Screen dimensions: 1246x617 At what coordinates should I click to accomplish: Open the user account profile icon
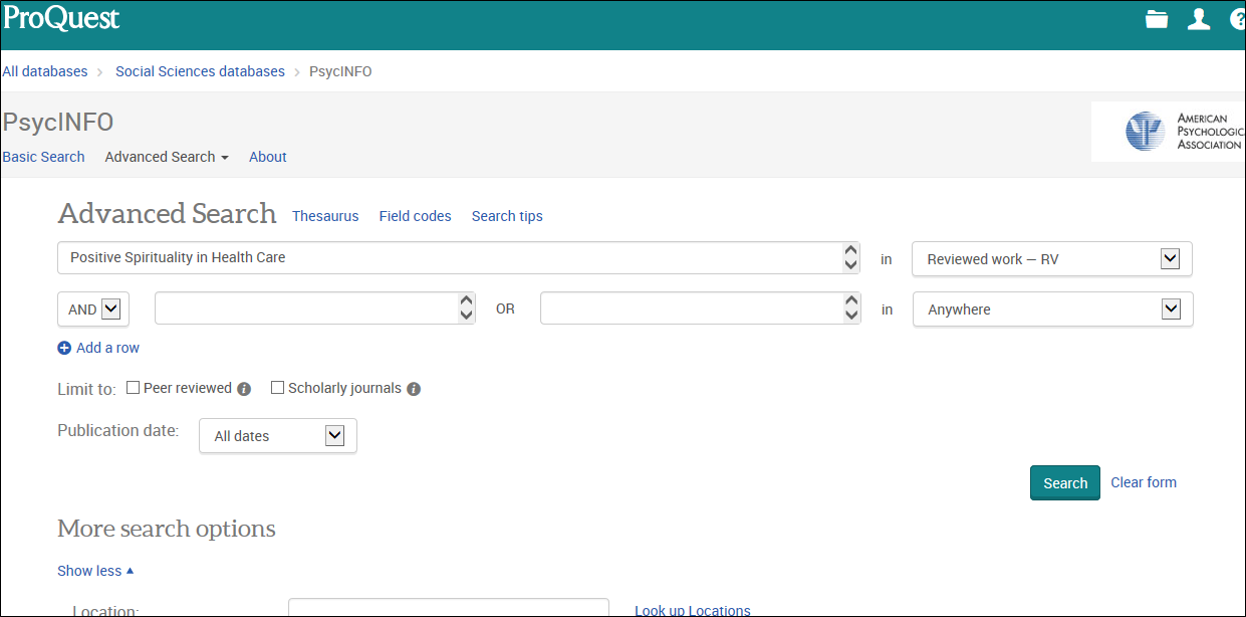(1198, 19)
